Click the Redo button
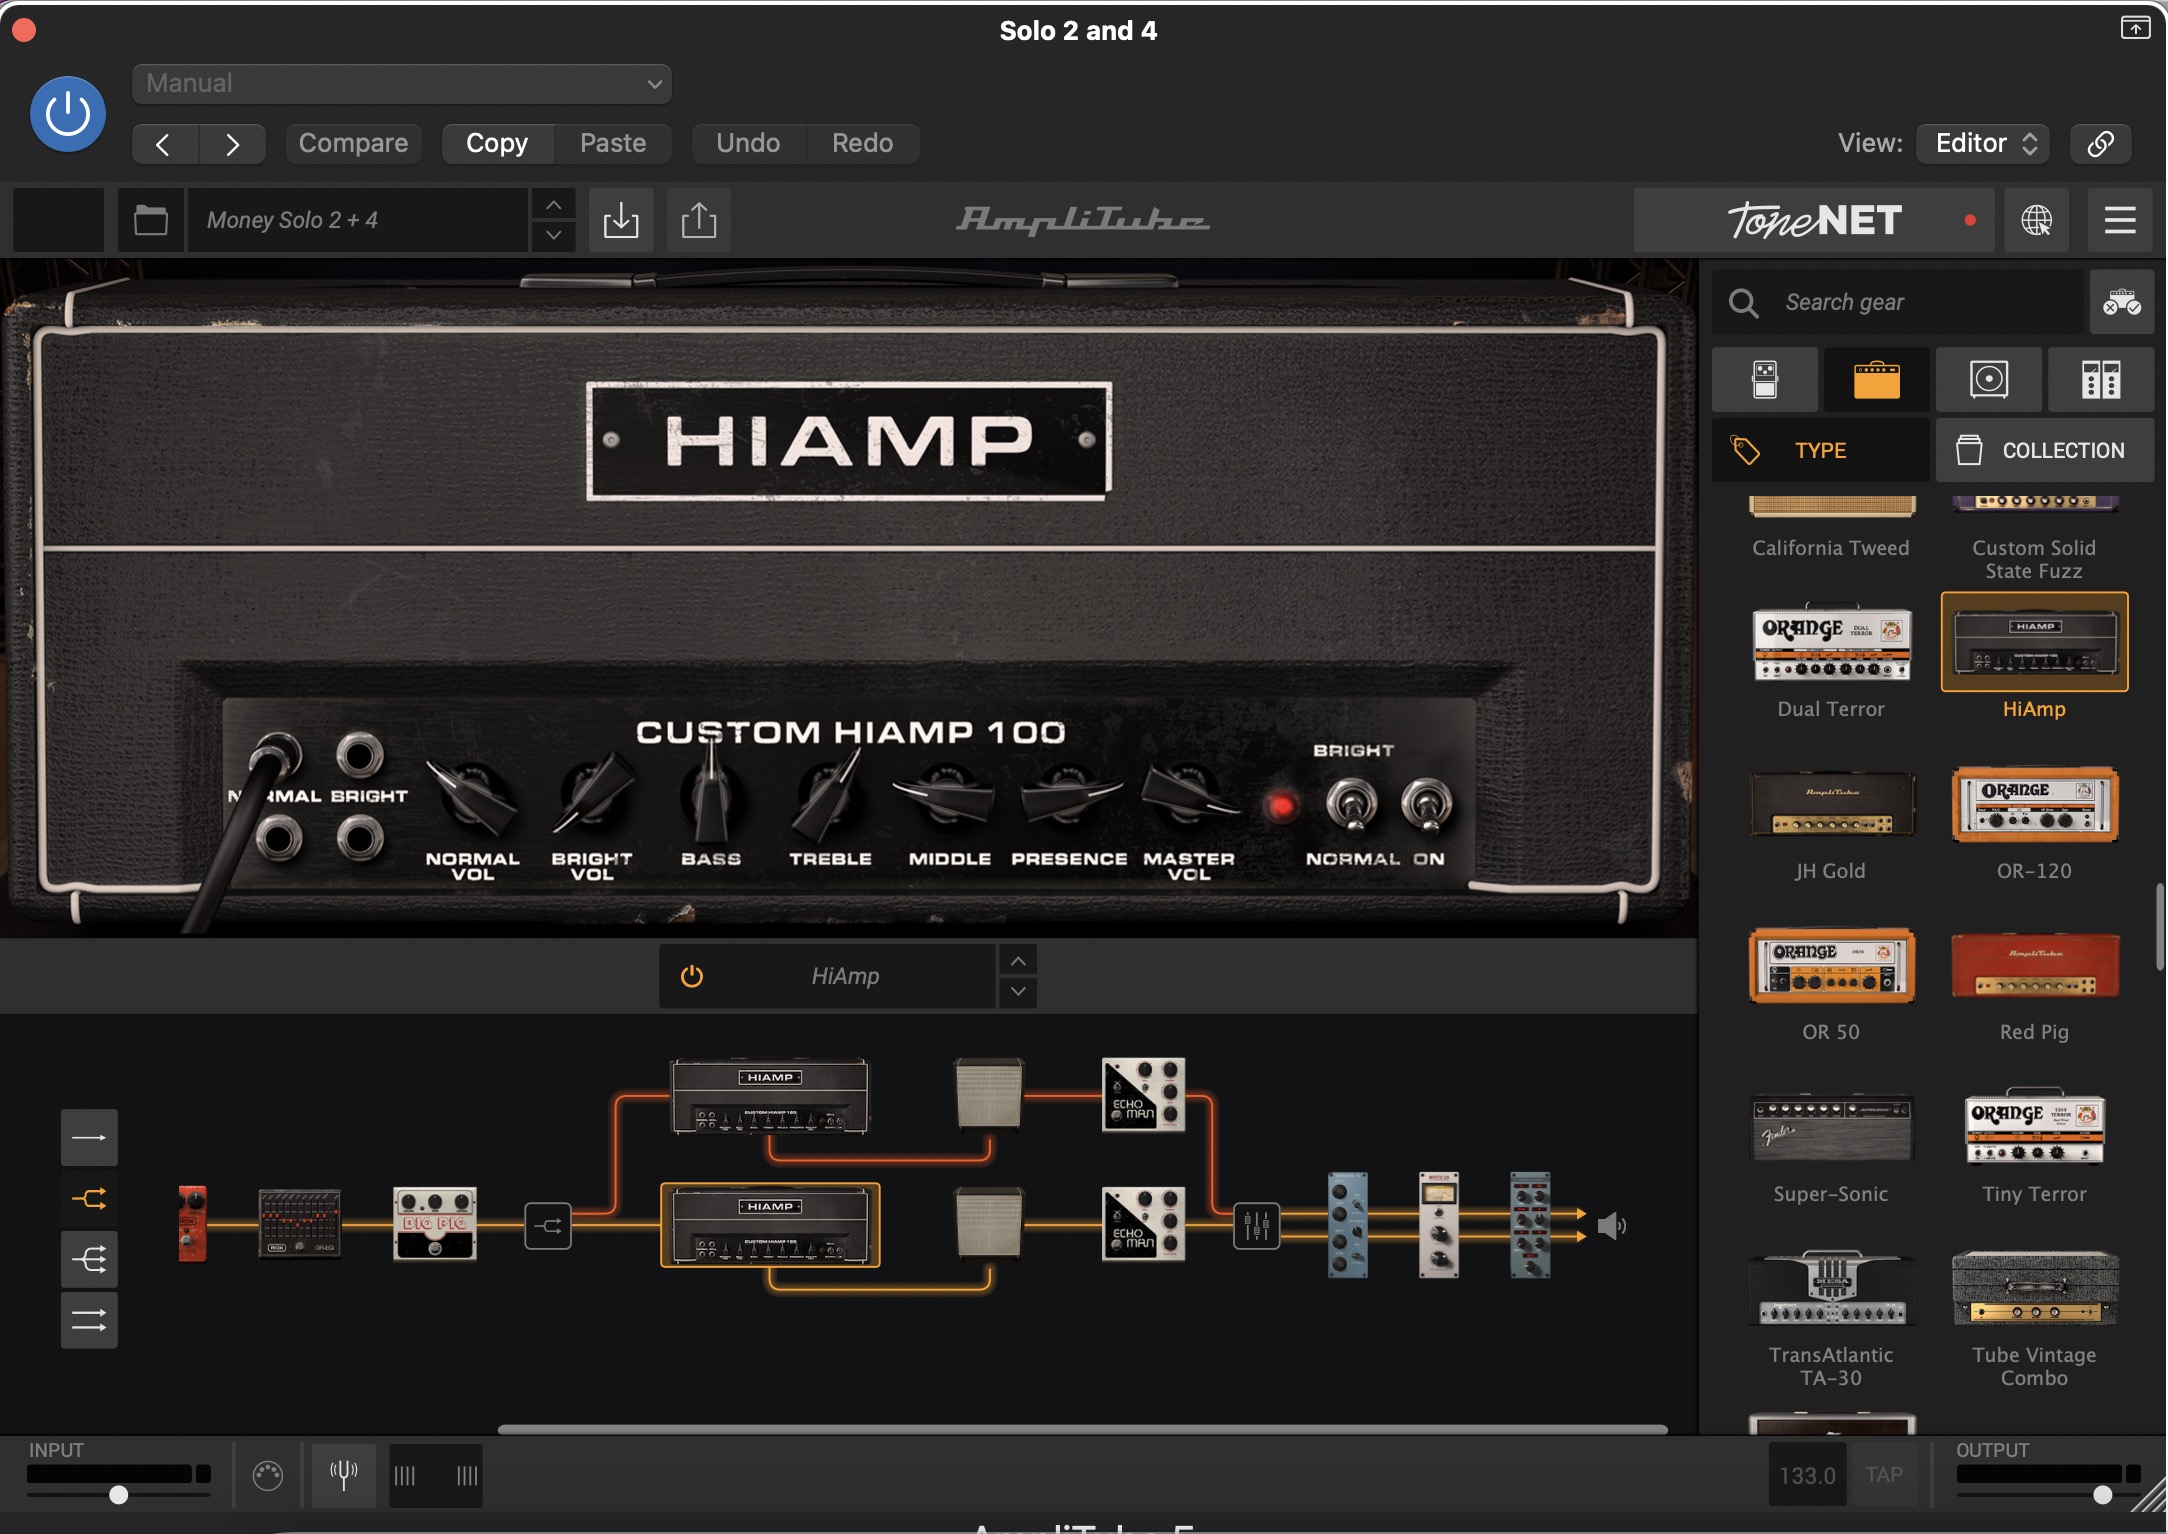The height and width of the screenshot is (1534, 2168). pos(863,144)
